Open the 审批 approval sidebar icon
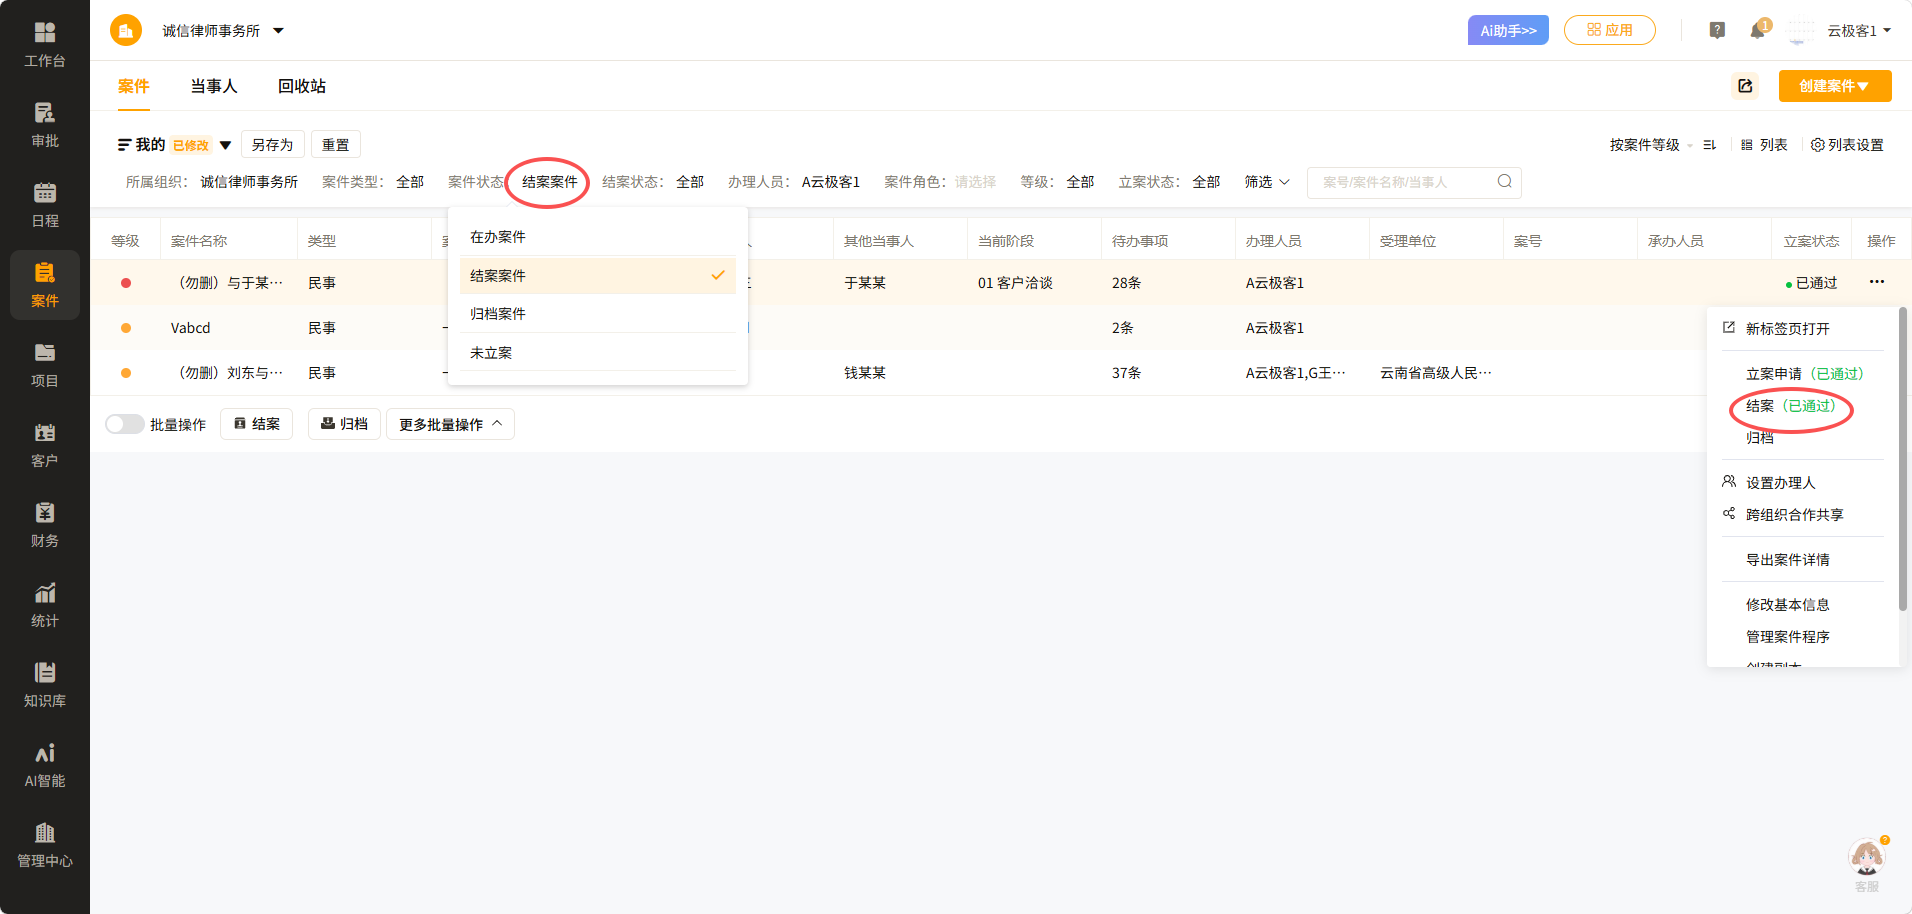Image resolution: width=1912 pixels, height=914 pixels. (x=45, y=125)
